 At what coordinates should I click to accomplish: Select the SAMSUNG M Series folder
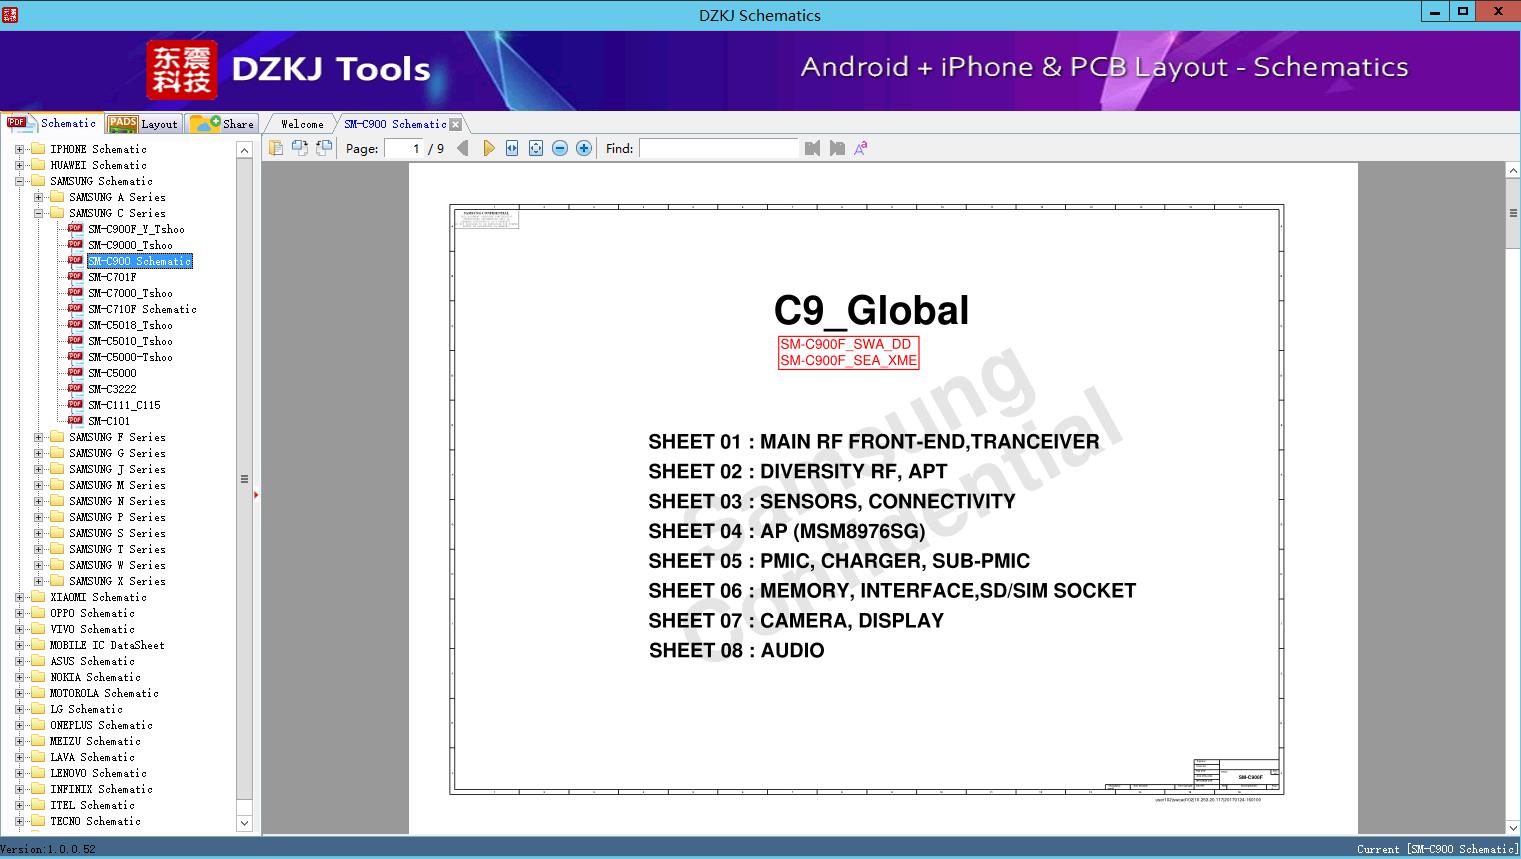click(x=117, y=485)
